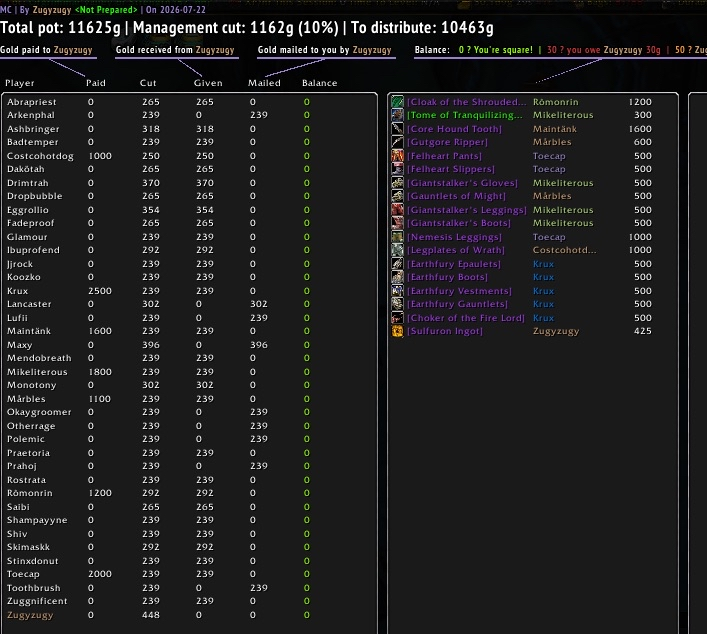Open the [Legplates of Wrath] item link
Viewport: 707px width, 634px height.
[456, 250]
